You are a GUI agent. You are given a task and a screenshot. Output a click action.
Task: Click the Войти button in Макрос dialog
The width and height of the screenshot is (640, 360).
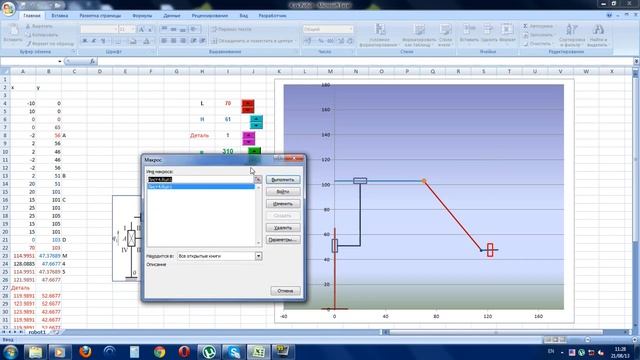283,191
